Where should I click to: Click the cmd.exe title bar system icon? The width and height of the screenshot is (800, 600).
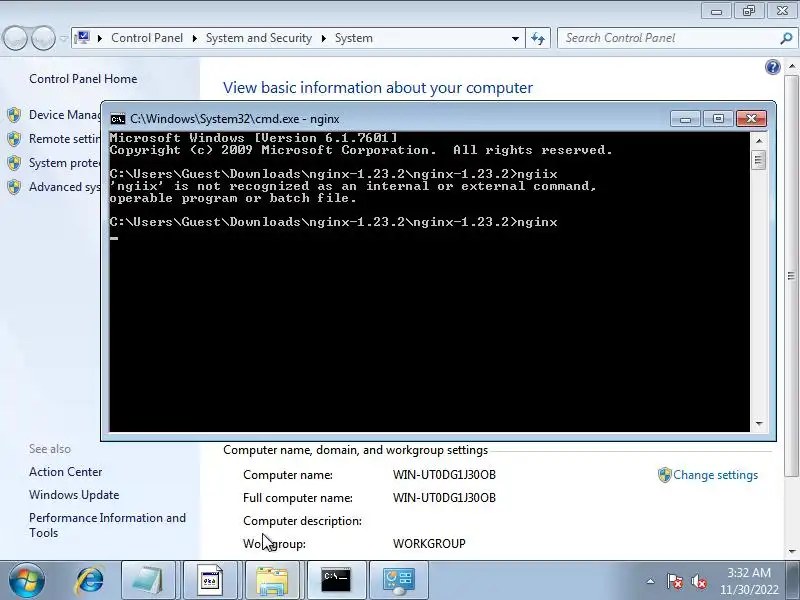coord(118,119)
